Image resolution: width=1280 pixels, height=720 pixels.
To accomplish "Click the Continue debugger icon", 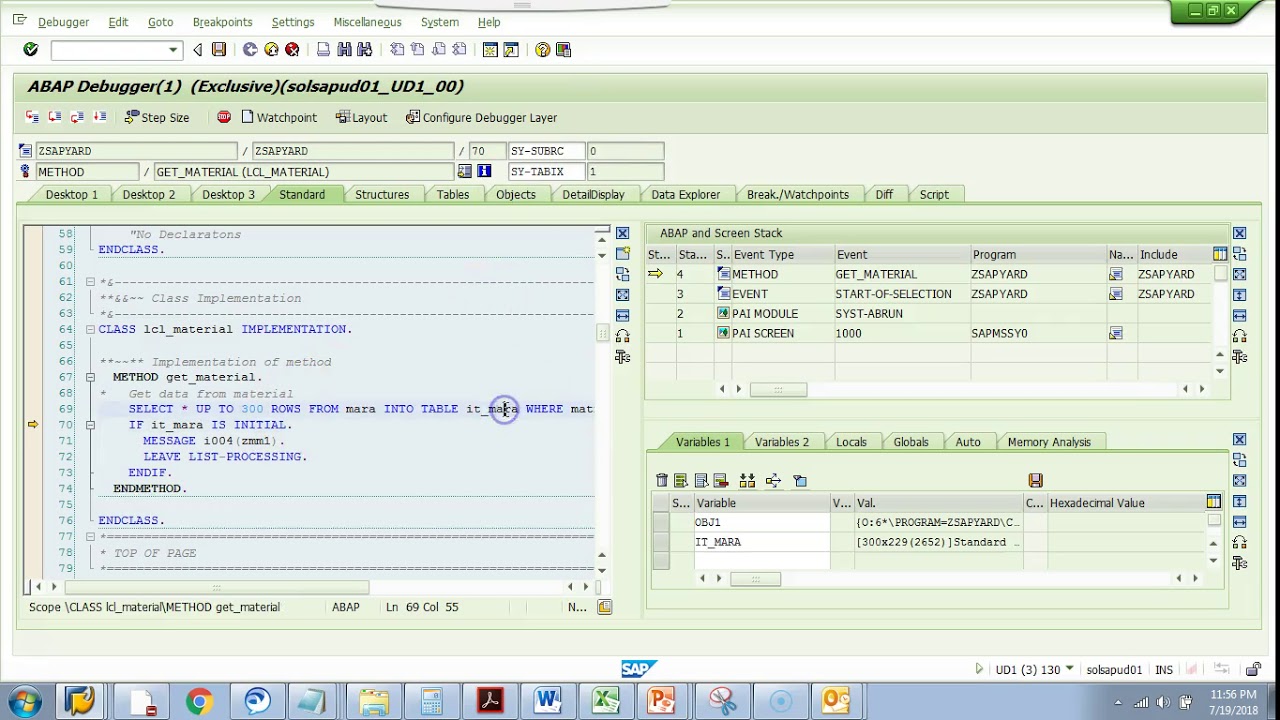I will pos(99,117).
